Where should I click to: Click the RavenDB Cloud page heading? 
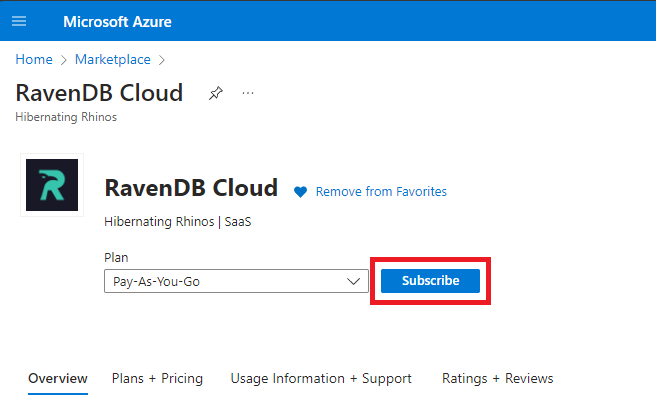(x=99, y=93)
